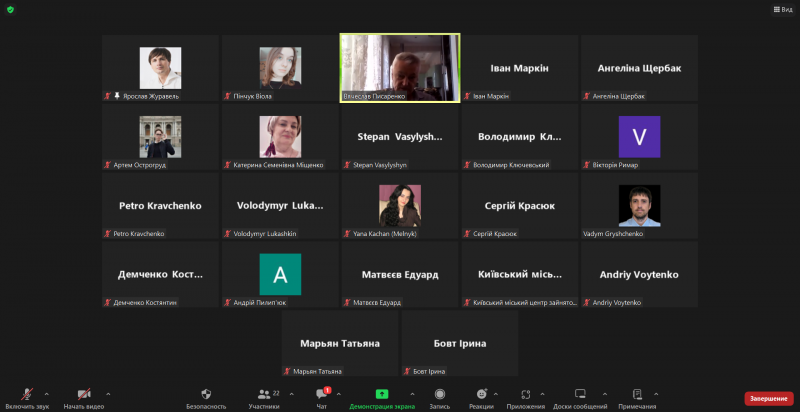Click the red Завершение end meeting button

[x=769, y=398]
